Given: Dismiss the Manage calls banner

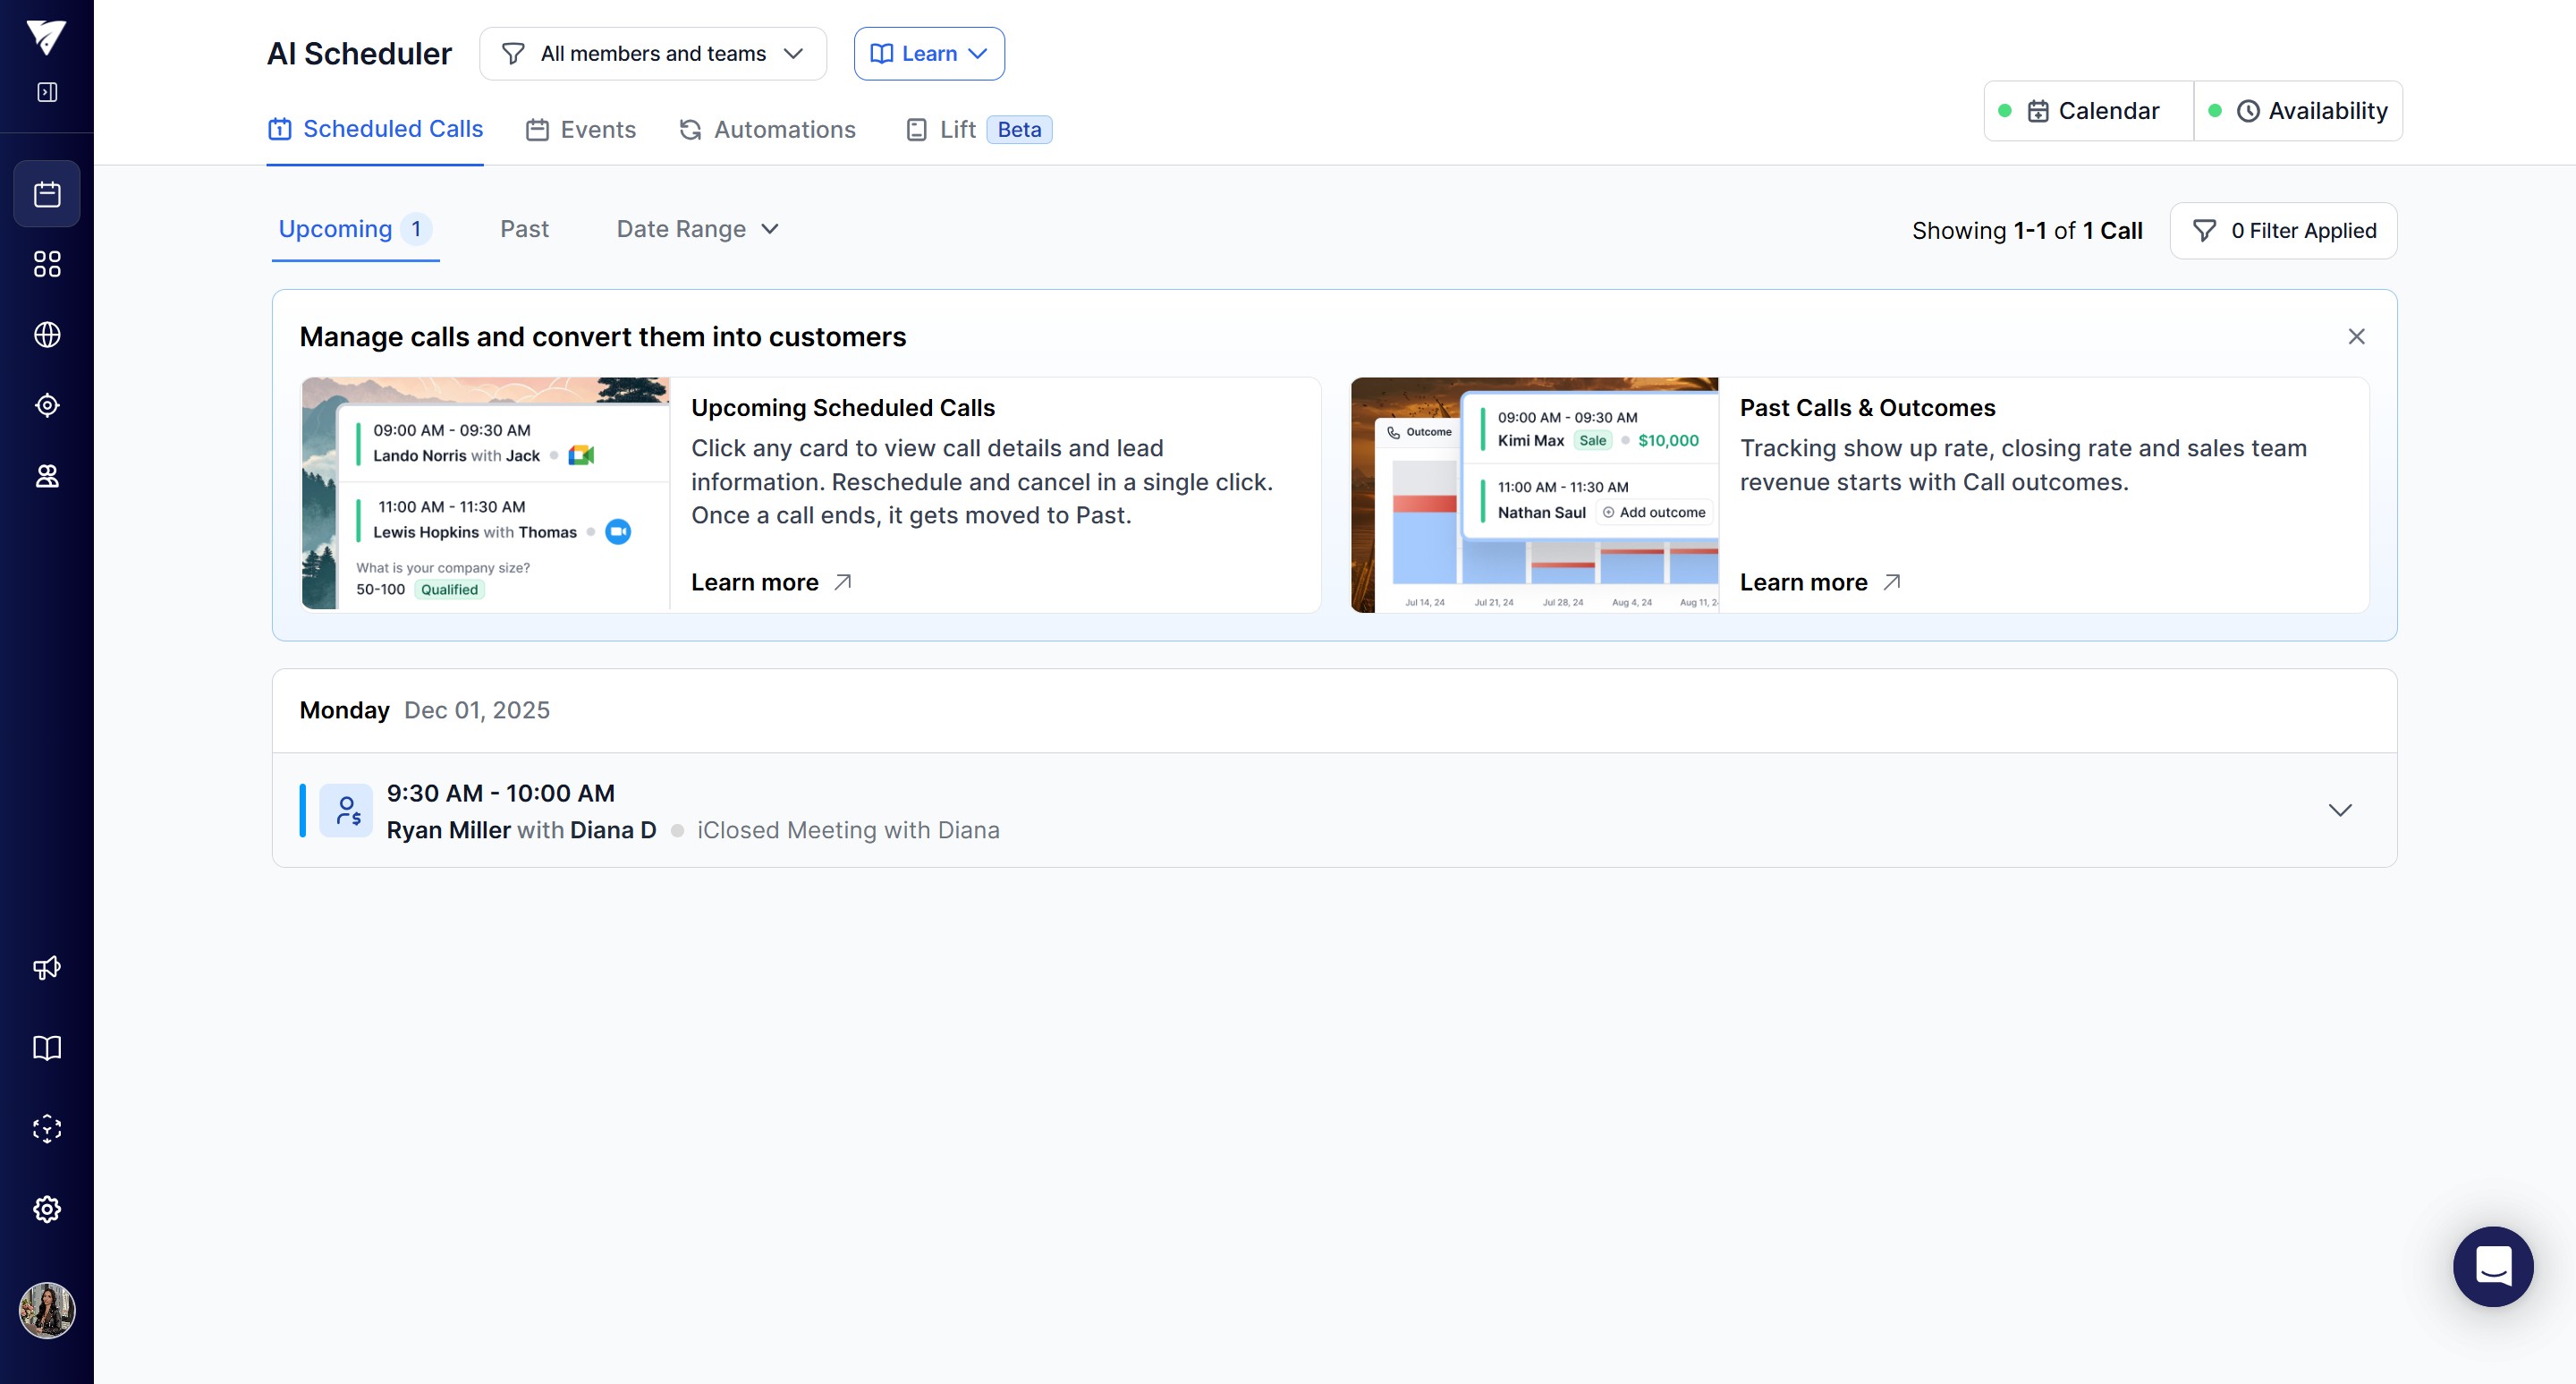Looking at the screenshot, I should (x=2356, y=337).
